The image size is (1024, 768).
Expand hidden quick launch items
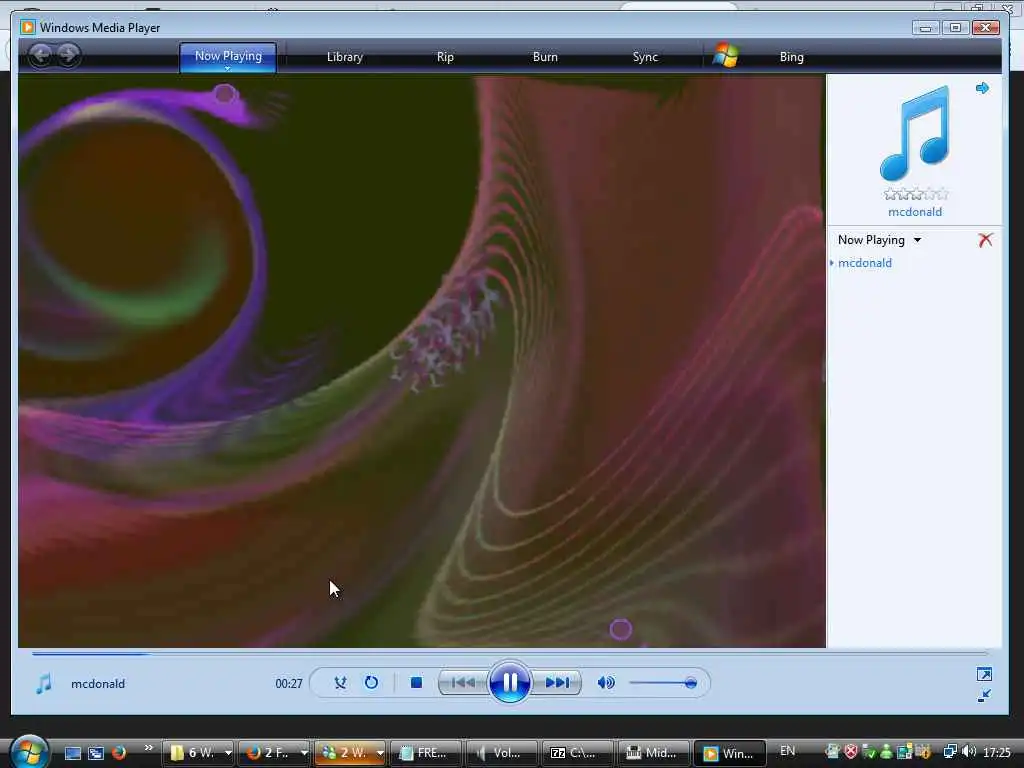click(148, 748)
